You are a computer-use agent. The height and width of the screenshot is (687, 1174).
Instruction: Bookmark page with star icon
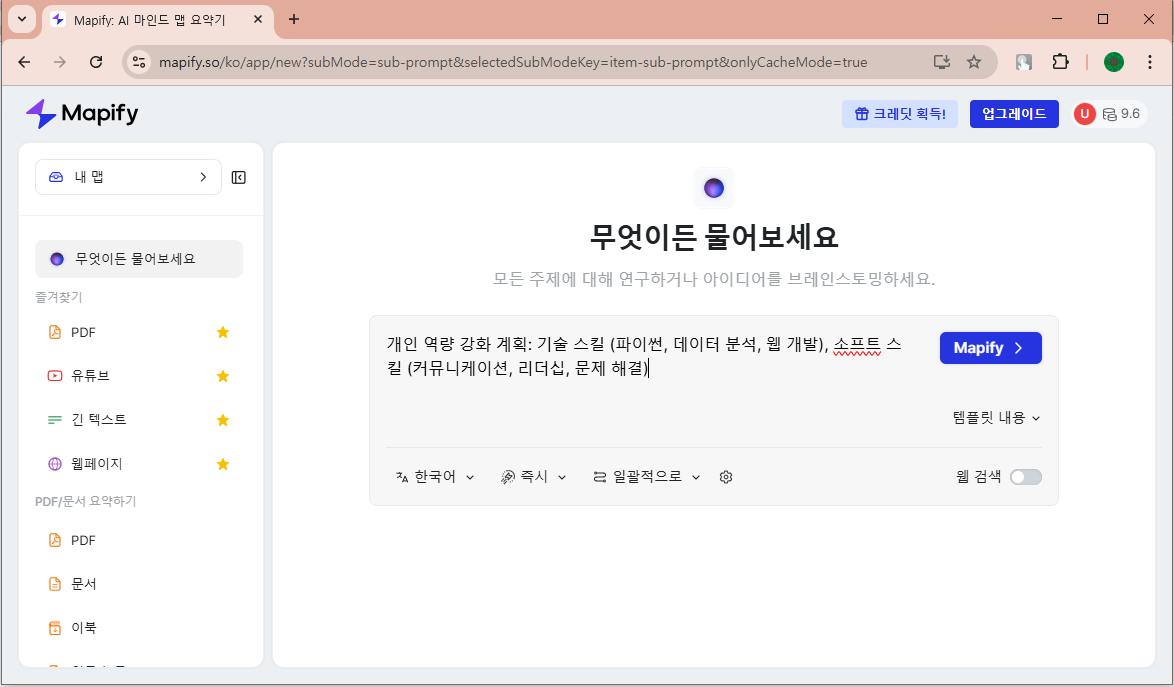973,62
